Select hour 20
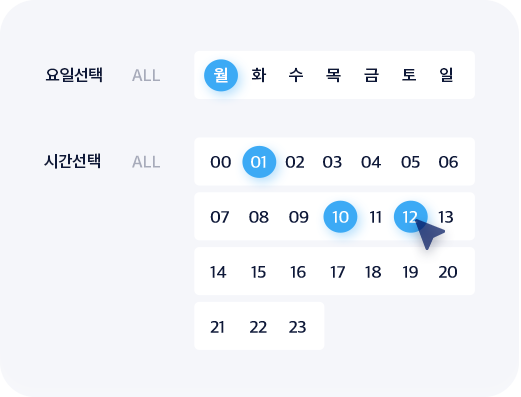 click(448, 272)
